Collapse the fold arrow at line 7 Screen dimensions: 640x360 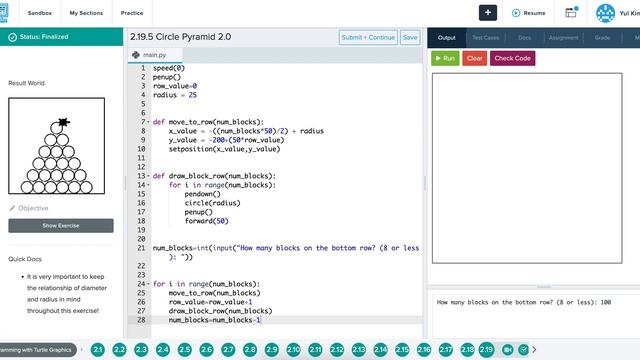pos(148,122)
